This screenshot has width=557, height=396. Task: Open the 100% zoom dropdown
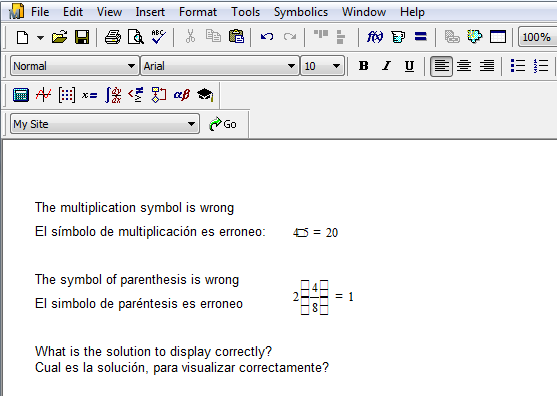(537, 37)
